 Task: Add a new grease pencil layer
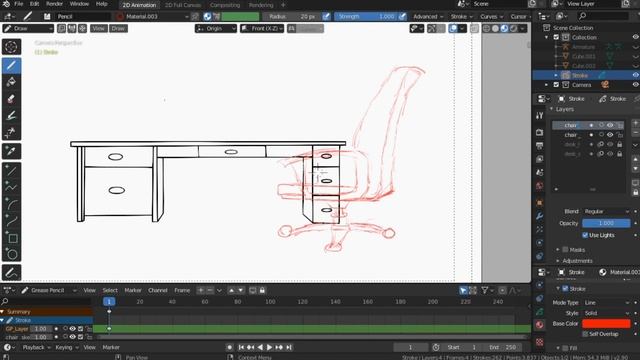[x=636, y=123]
